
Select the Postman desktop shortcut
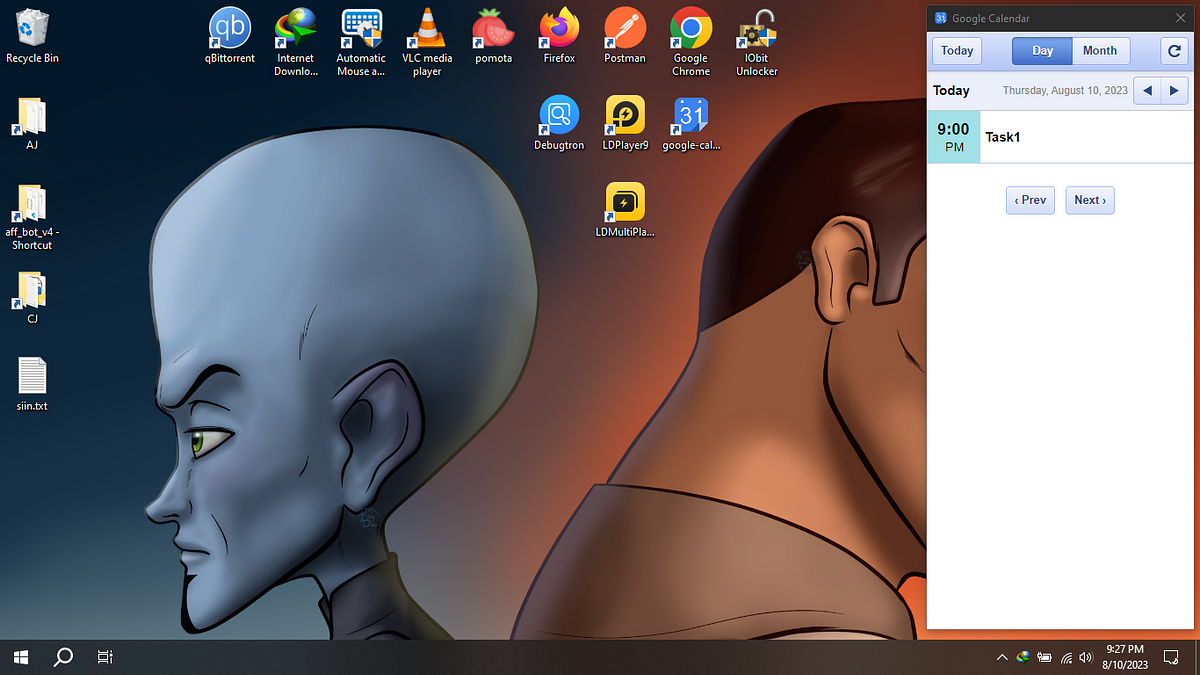pos(625,37)
